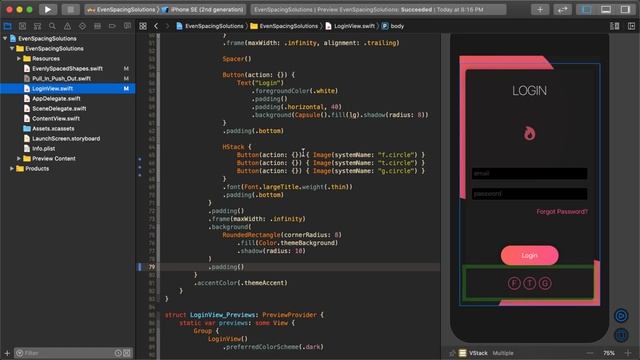Toggle the code review arrows button
Image resolution: width=640 pixels, height=360 pixels.
click(x=562, y=9)
